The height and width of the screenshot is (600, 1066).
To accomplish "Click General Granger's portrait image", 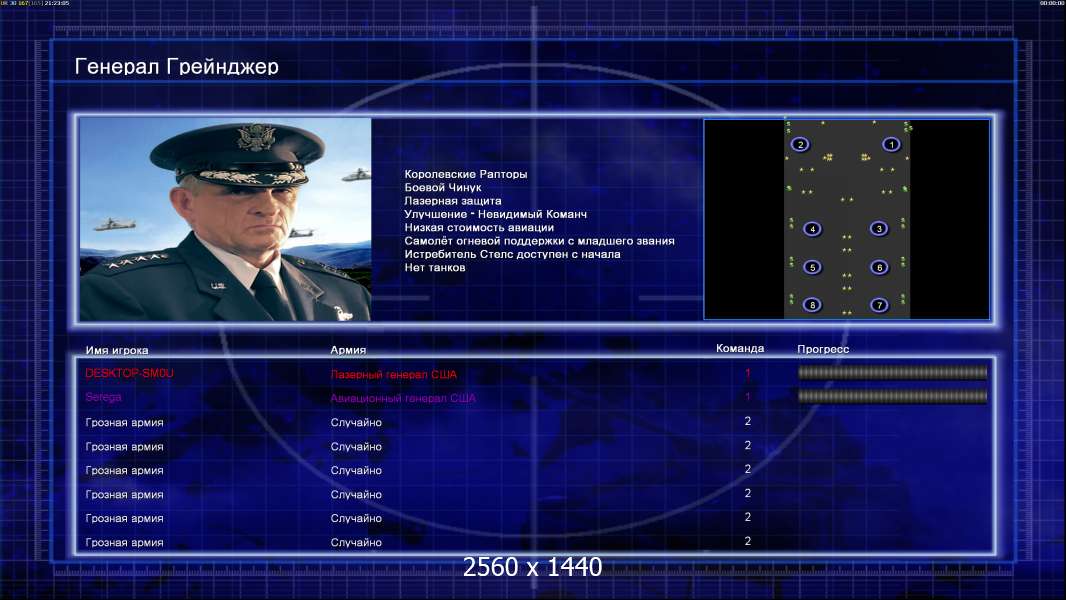I will tap(225, 219).
